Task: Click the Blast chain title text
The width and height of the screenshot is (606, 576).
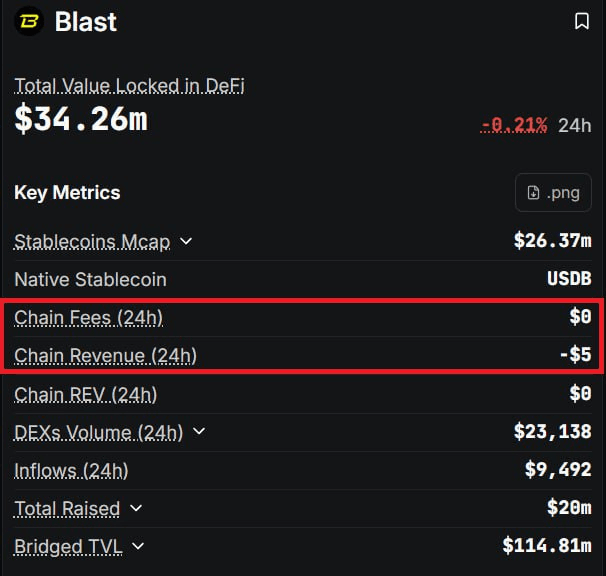Action: [x=85, y=21]
